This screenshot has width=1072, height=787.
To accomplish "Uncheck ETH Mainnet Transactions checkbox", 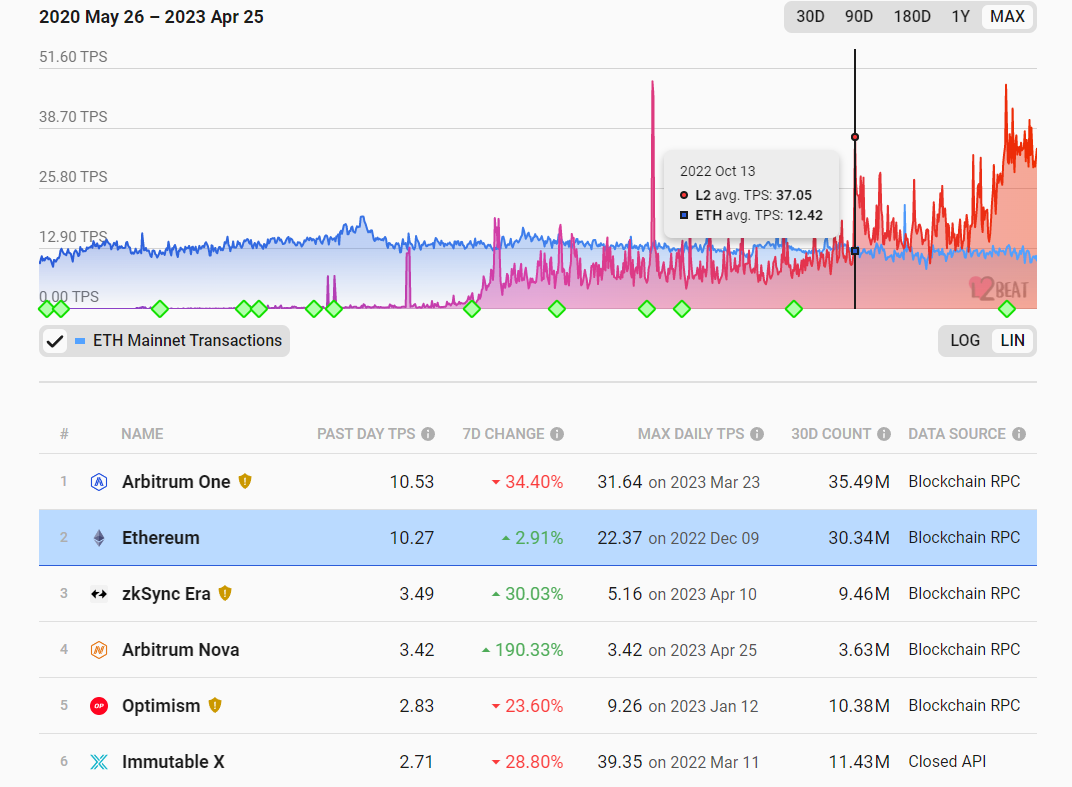I will click(55, 341).
